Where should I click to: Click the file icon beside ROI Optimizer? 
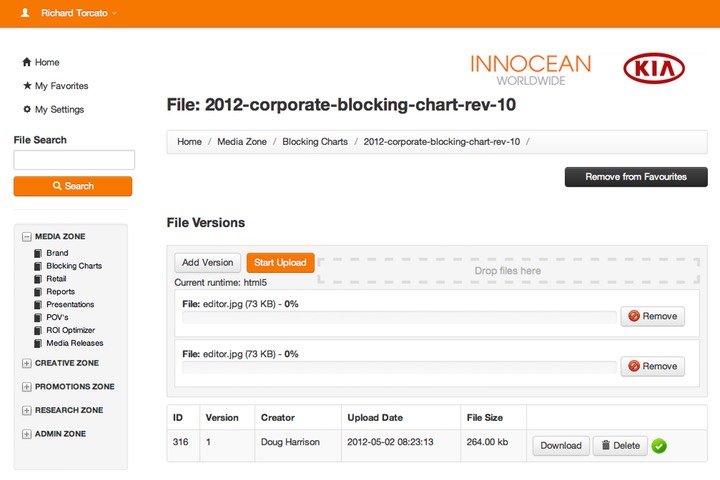38,330
